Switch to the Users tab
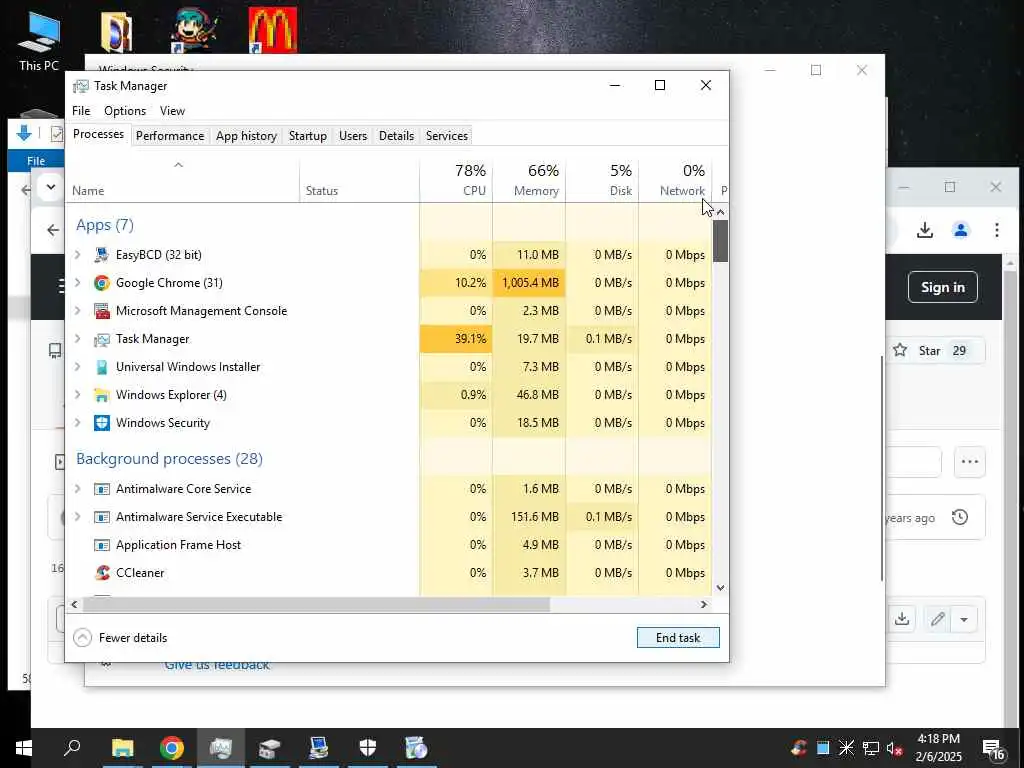 (353, 136)
